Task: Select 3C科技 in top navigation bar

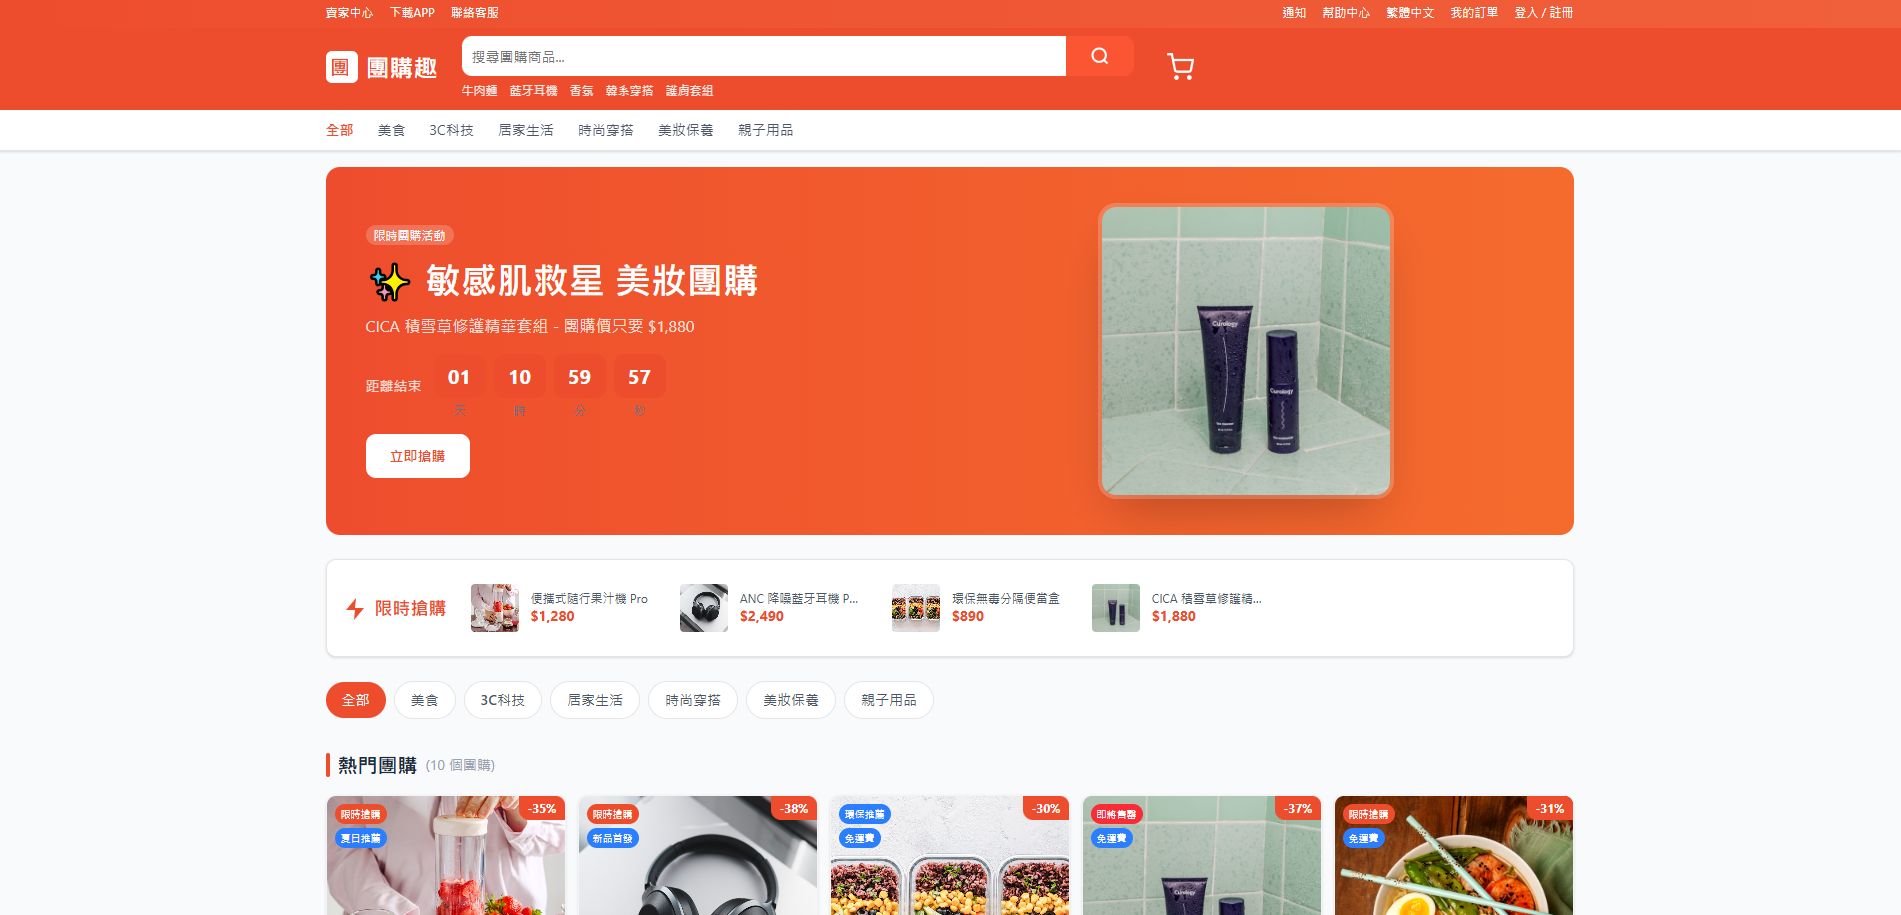Action: point(452,130)
